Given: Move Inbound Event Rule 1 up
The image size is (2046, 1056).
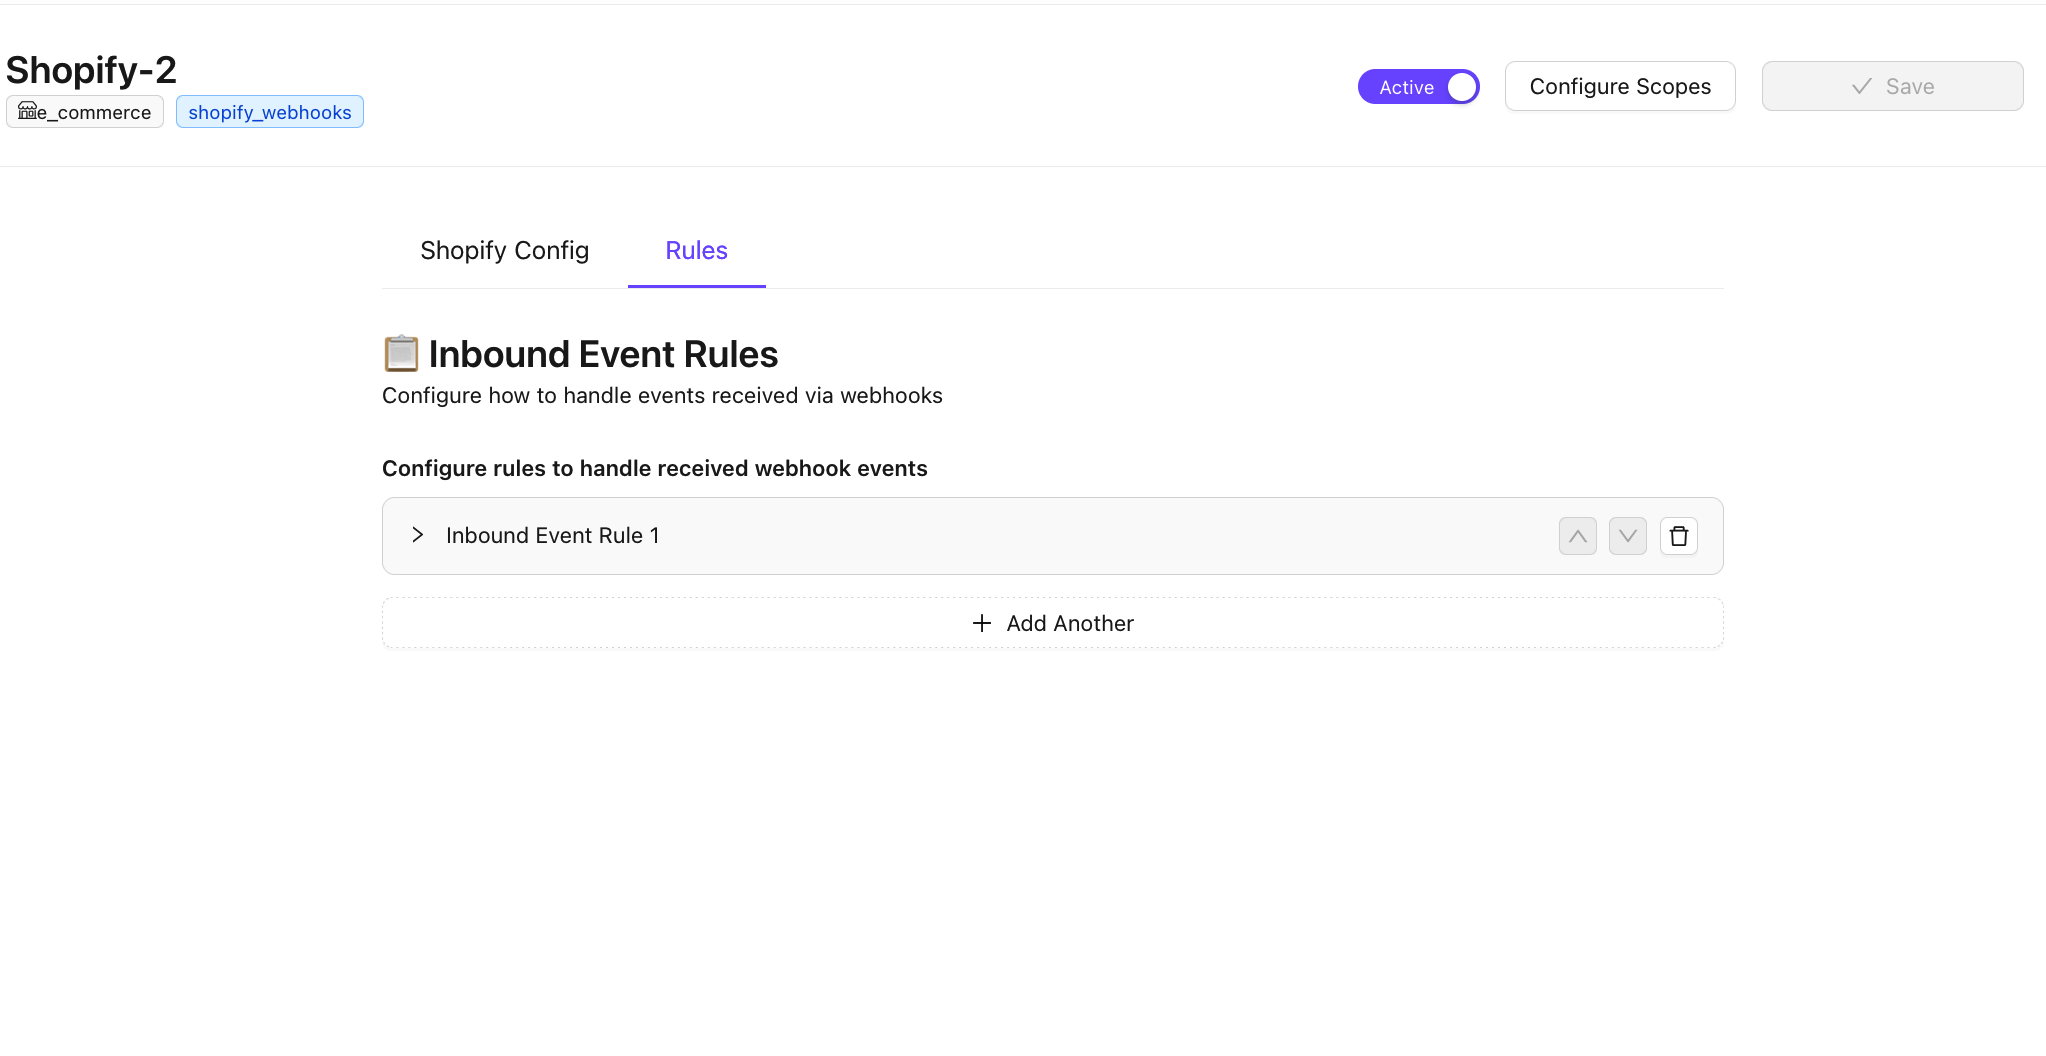Looking at the screenshot, I should (1577, 536).
